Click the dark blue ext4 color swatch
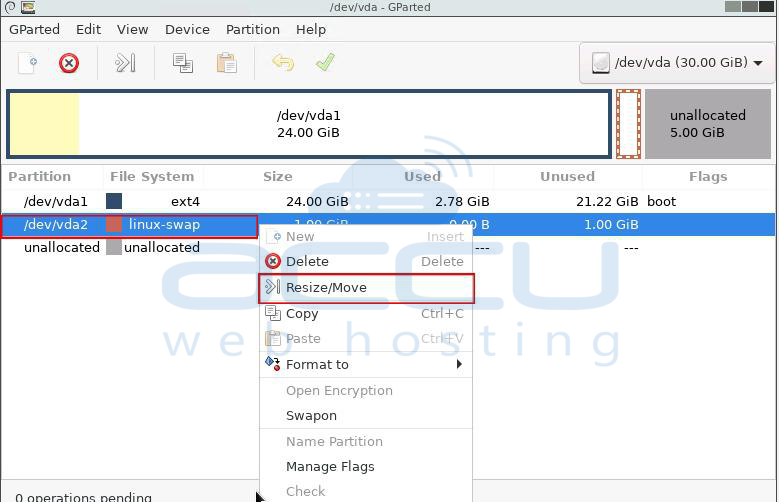Viewport: 779px width, 502px height. point(114,201)
